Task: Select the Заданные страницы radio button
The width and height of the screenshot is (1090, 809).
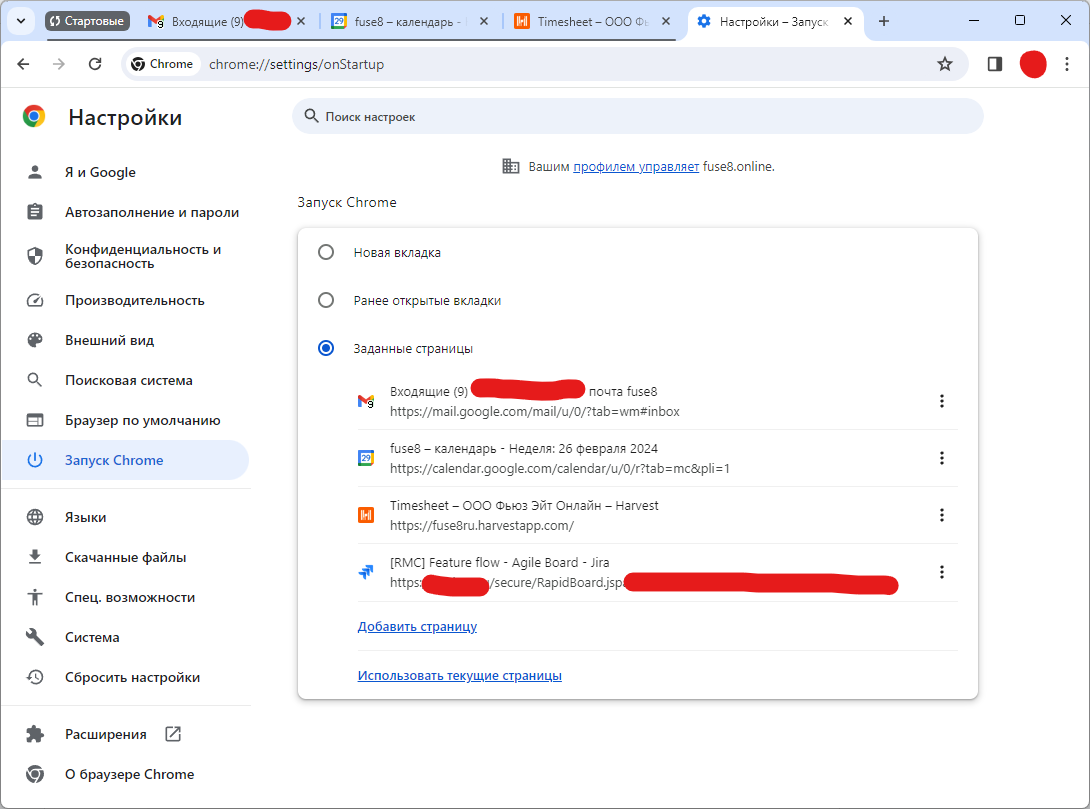Action: (326, 349)
